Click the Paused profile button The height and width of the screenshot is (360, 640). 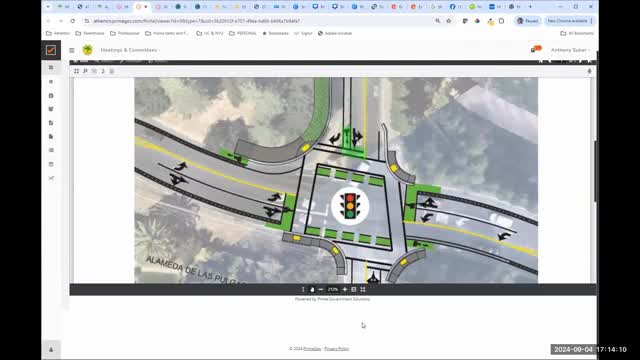point(527,21)
